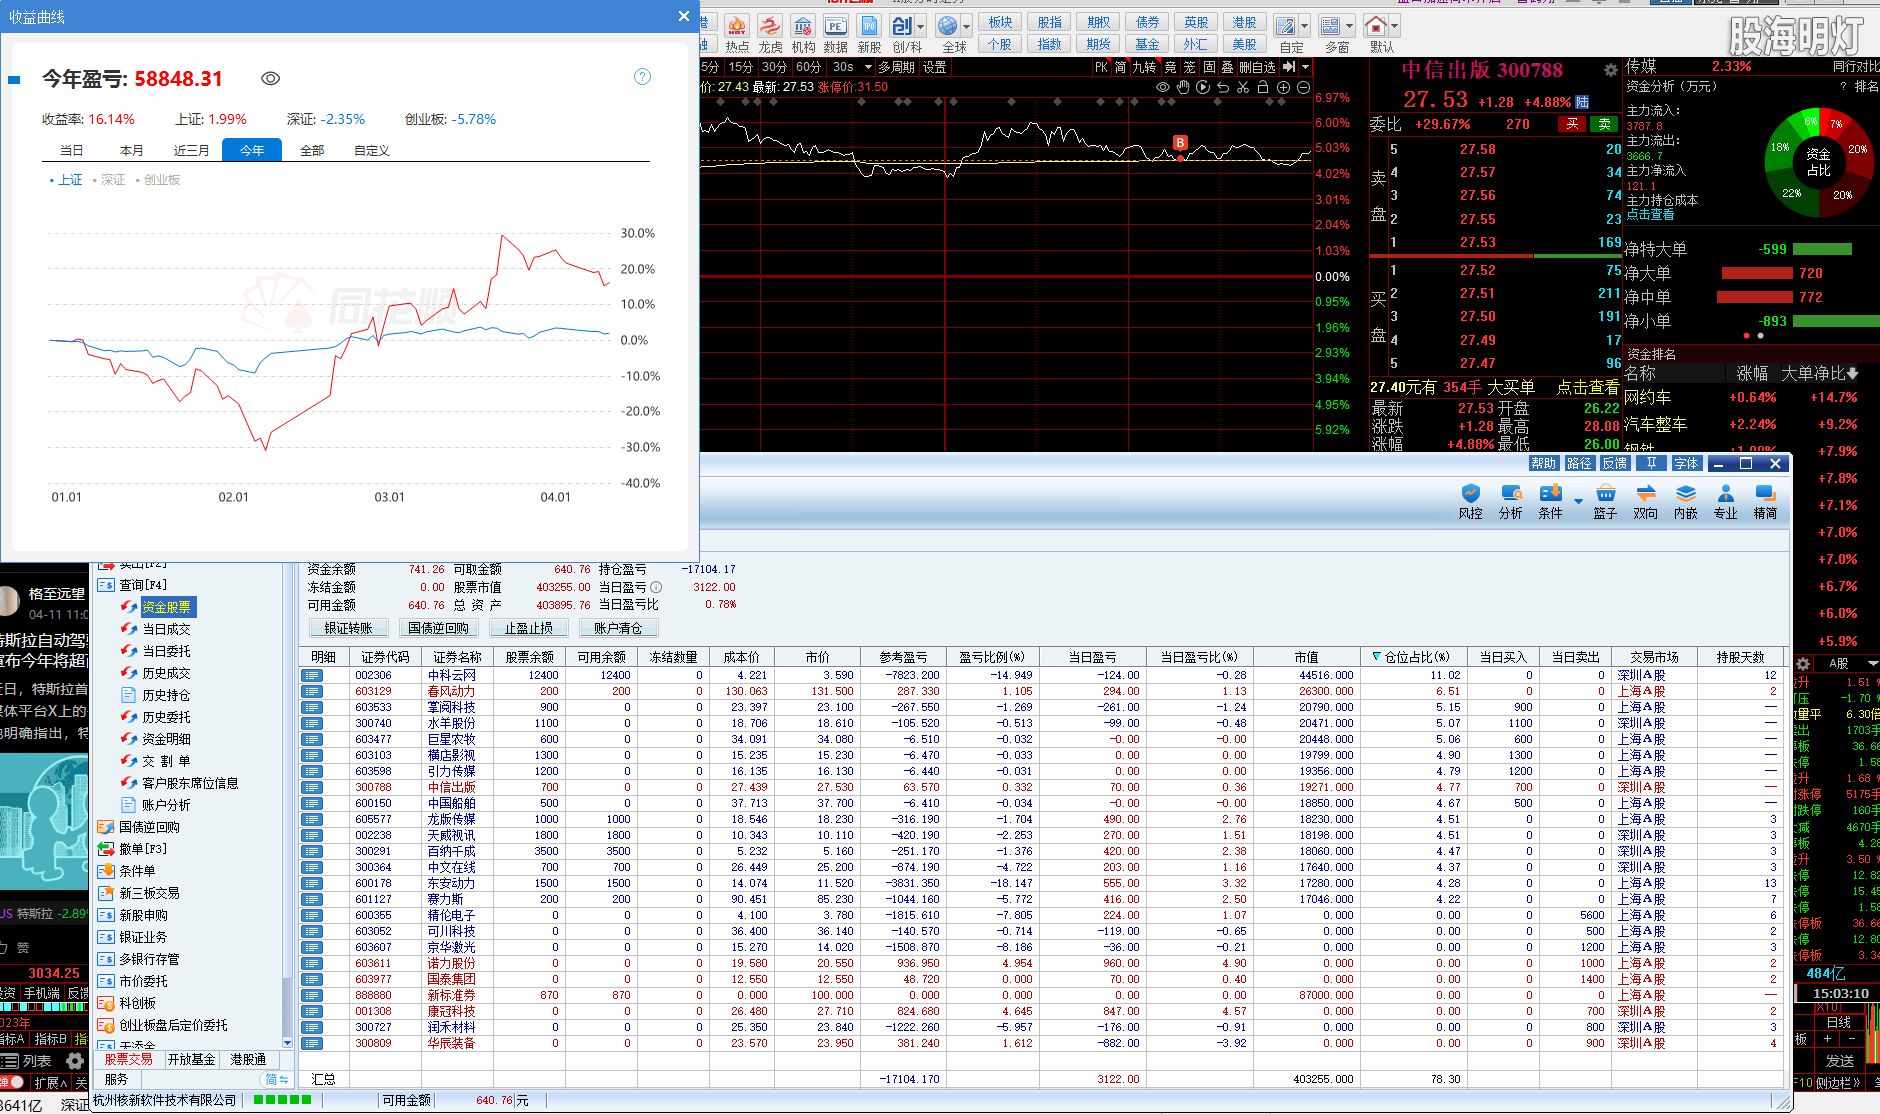The width and height of the screenshot is (1880, 1114).
Task: Select the 近三月 tab in 收益曲线
Action: (x=192, y=150)
